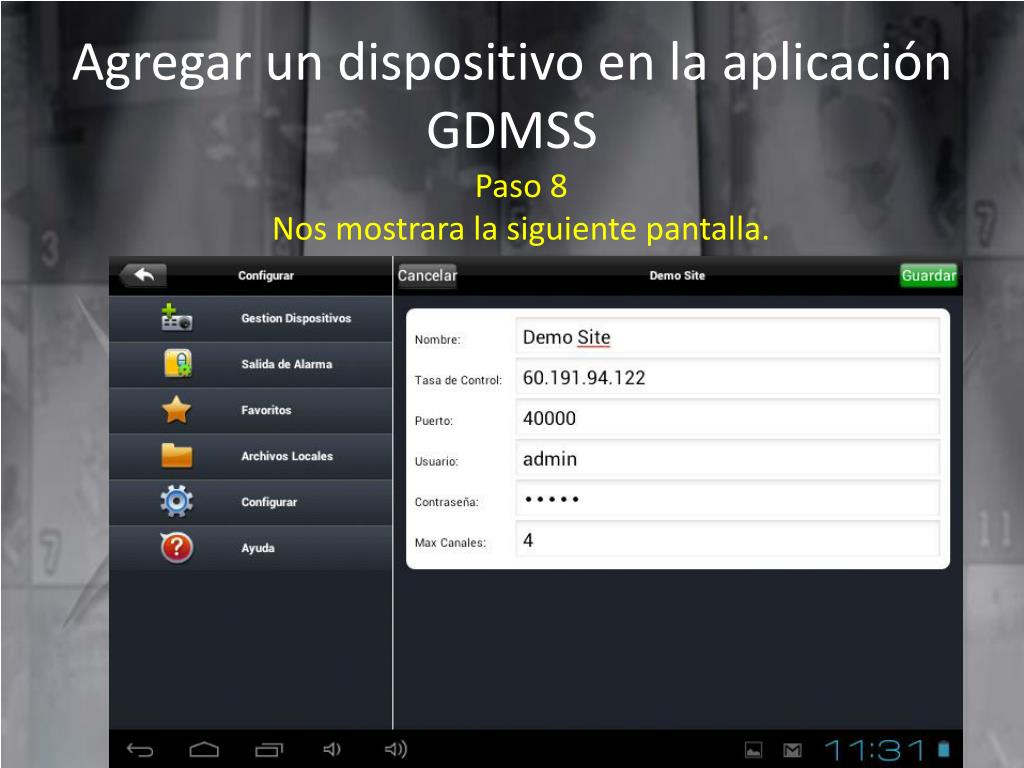Tap Android home navigation button
Screen dimensions: 1024x768
coord(204,749)
